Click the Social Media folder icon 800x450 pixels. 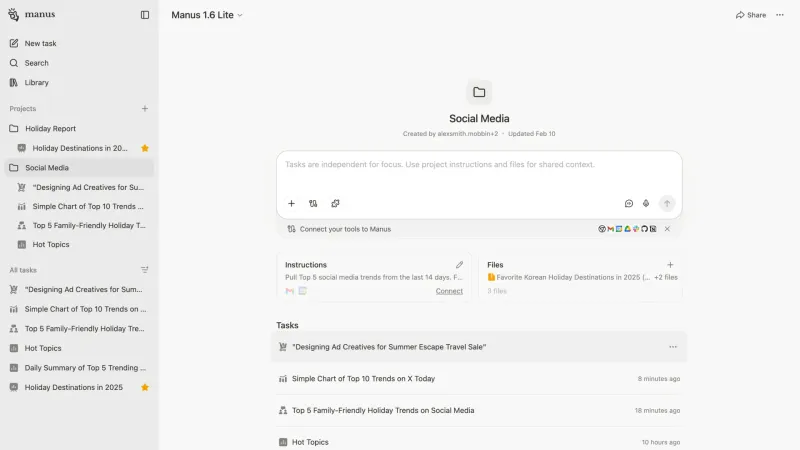tap(479, 92)
